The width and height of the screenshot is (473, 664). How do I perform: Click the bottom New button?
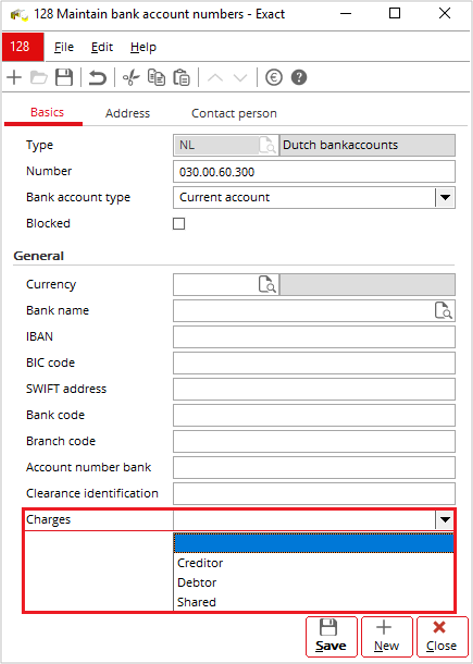pyautogui.click(x=387, y=636)
